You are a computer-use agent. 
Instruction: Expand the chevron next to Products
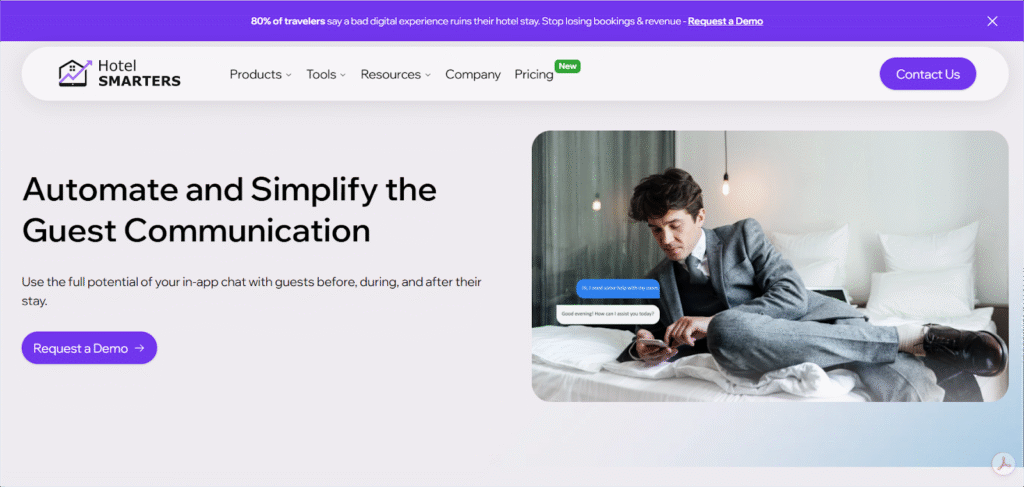(288, 75)
